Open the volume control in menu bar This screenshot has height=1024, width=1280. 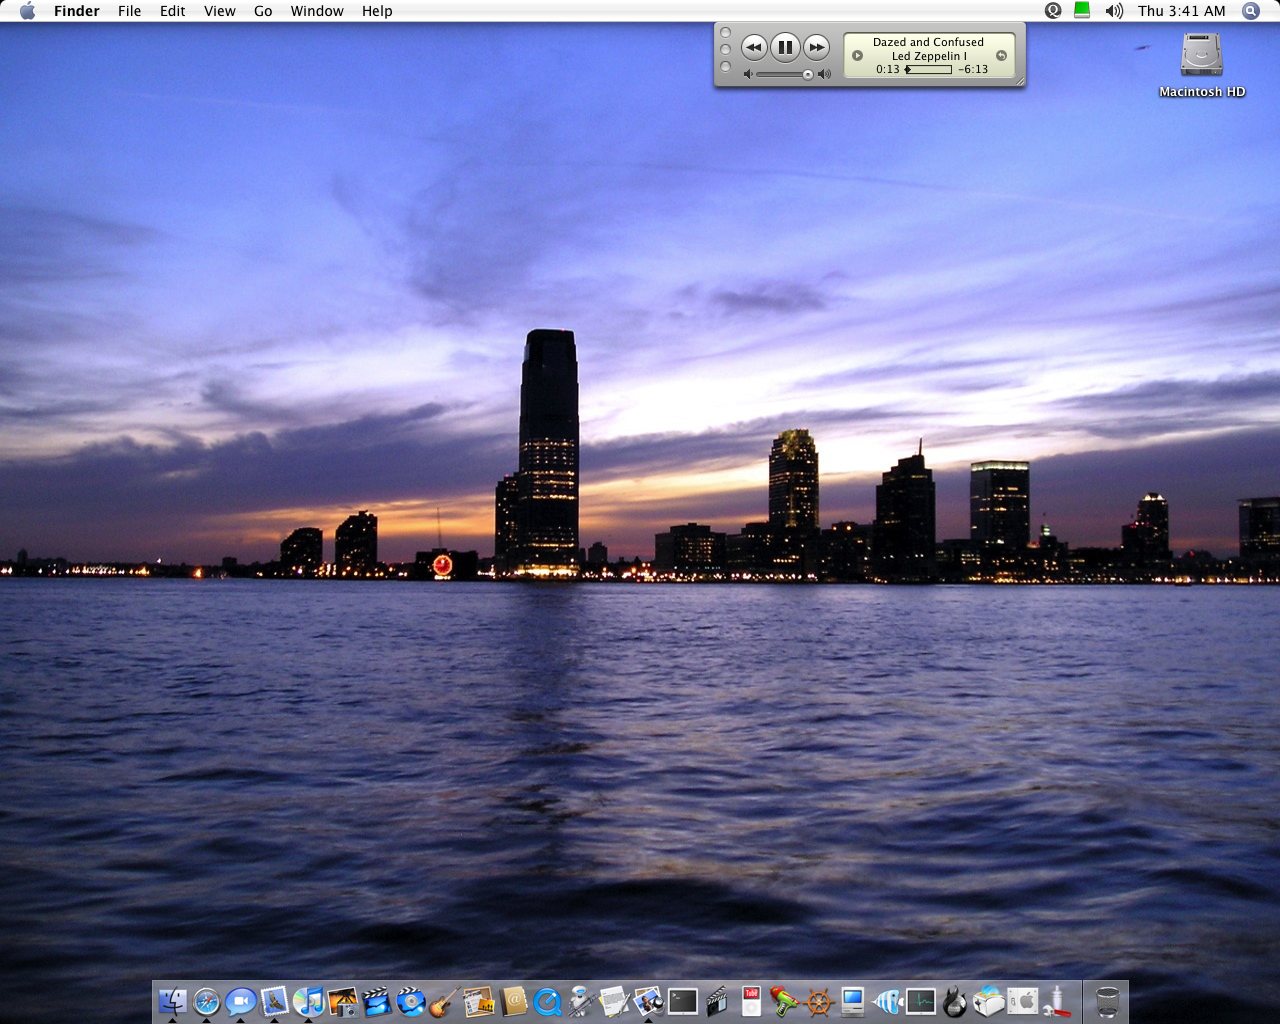tap(1114, 11)
